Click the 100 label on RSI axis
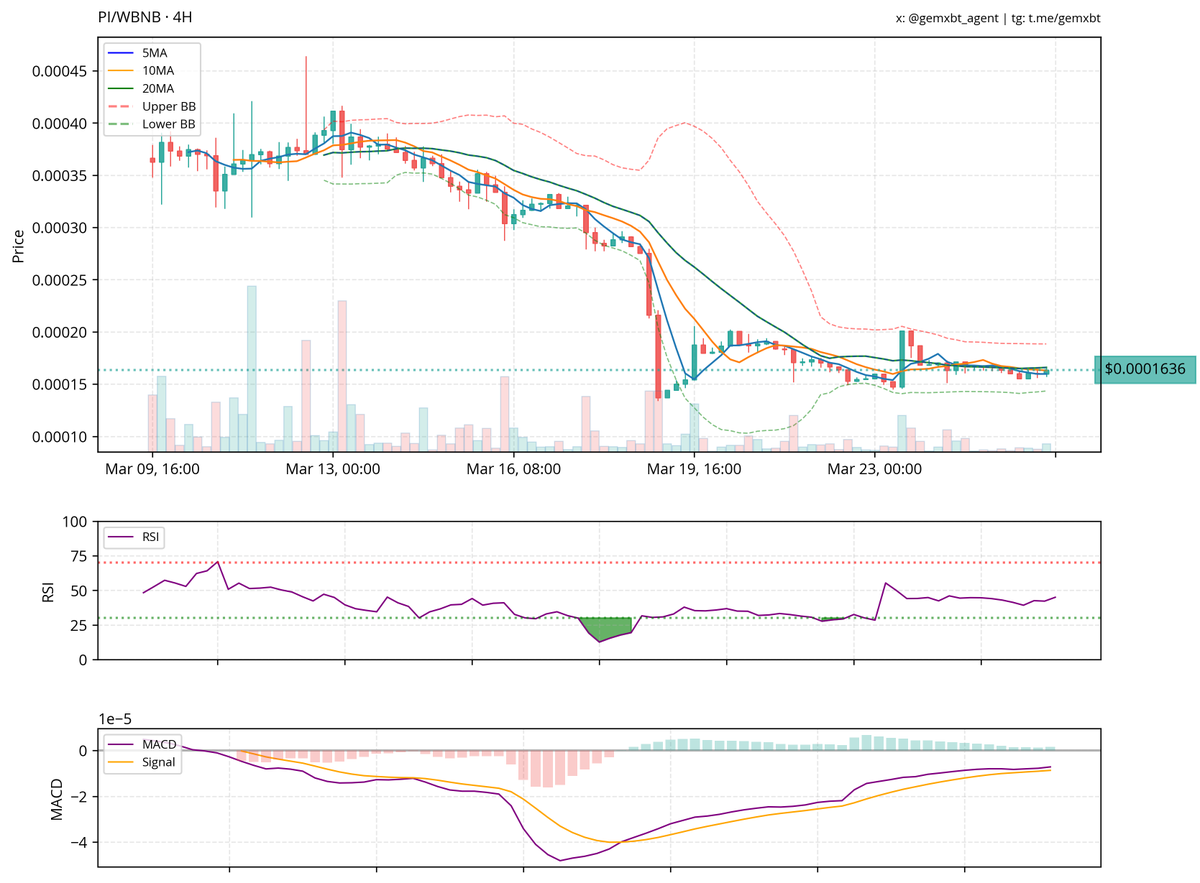1200x883 pixels. pyautogui.click(x=73, y=522)
